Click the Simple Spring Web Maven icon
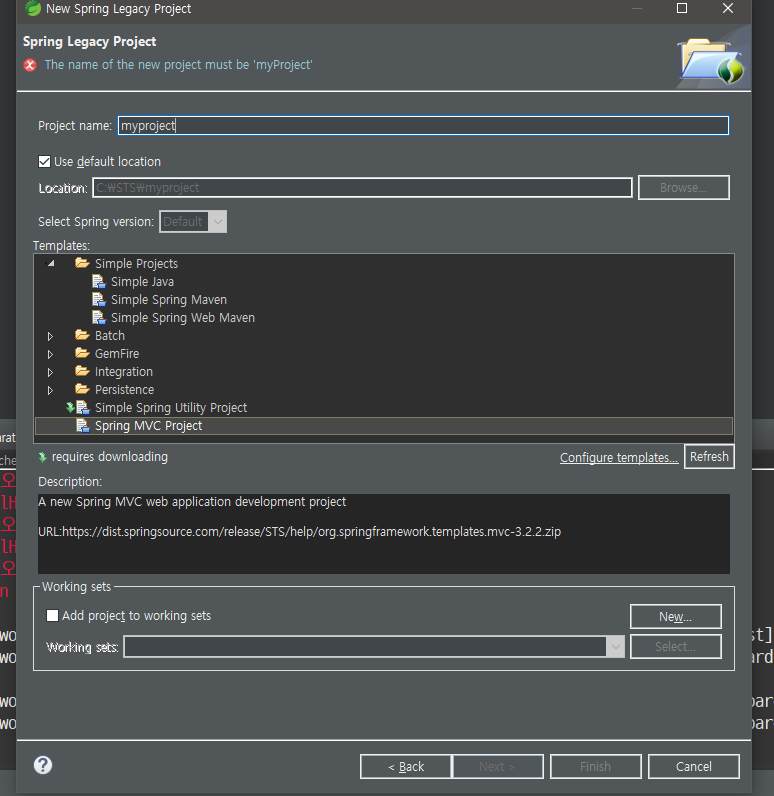This screenshot has height=796, width=774. click(98, 317)
